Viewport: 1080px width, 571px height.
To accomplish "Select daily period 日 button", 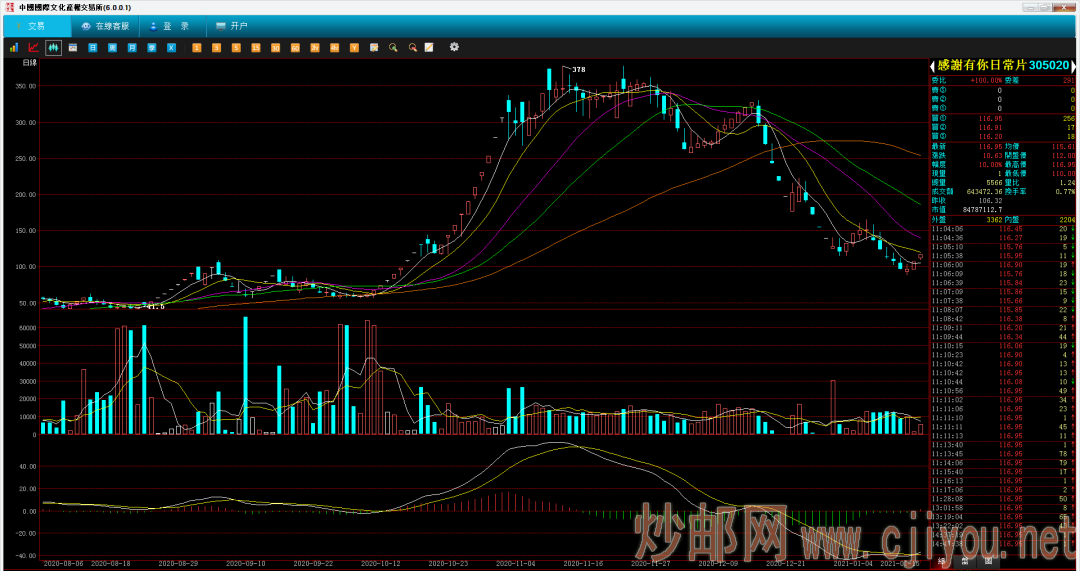I will [92, 48].
